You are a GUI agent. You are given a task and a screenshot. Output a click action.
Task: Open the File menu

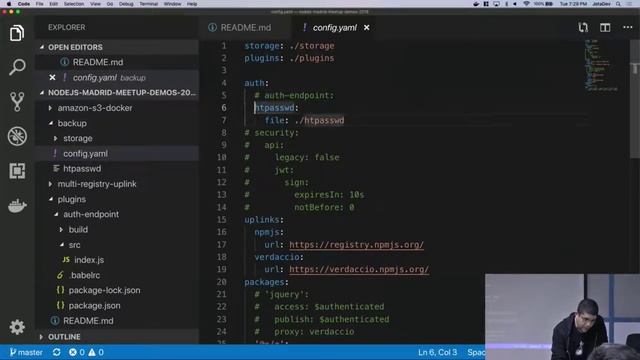coord(39,4)
